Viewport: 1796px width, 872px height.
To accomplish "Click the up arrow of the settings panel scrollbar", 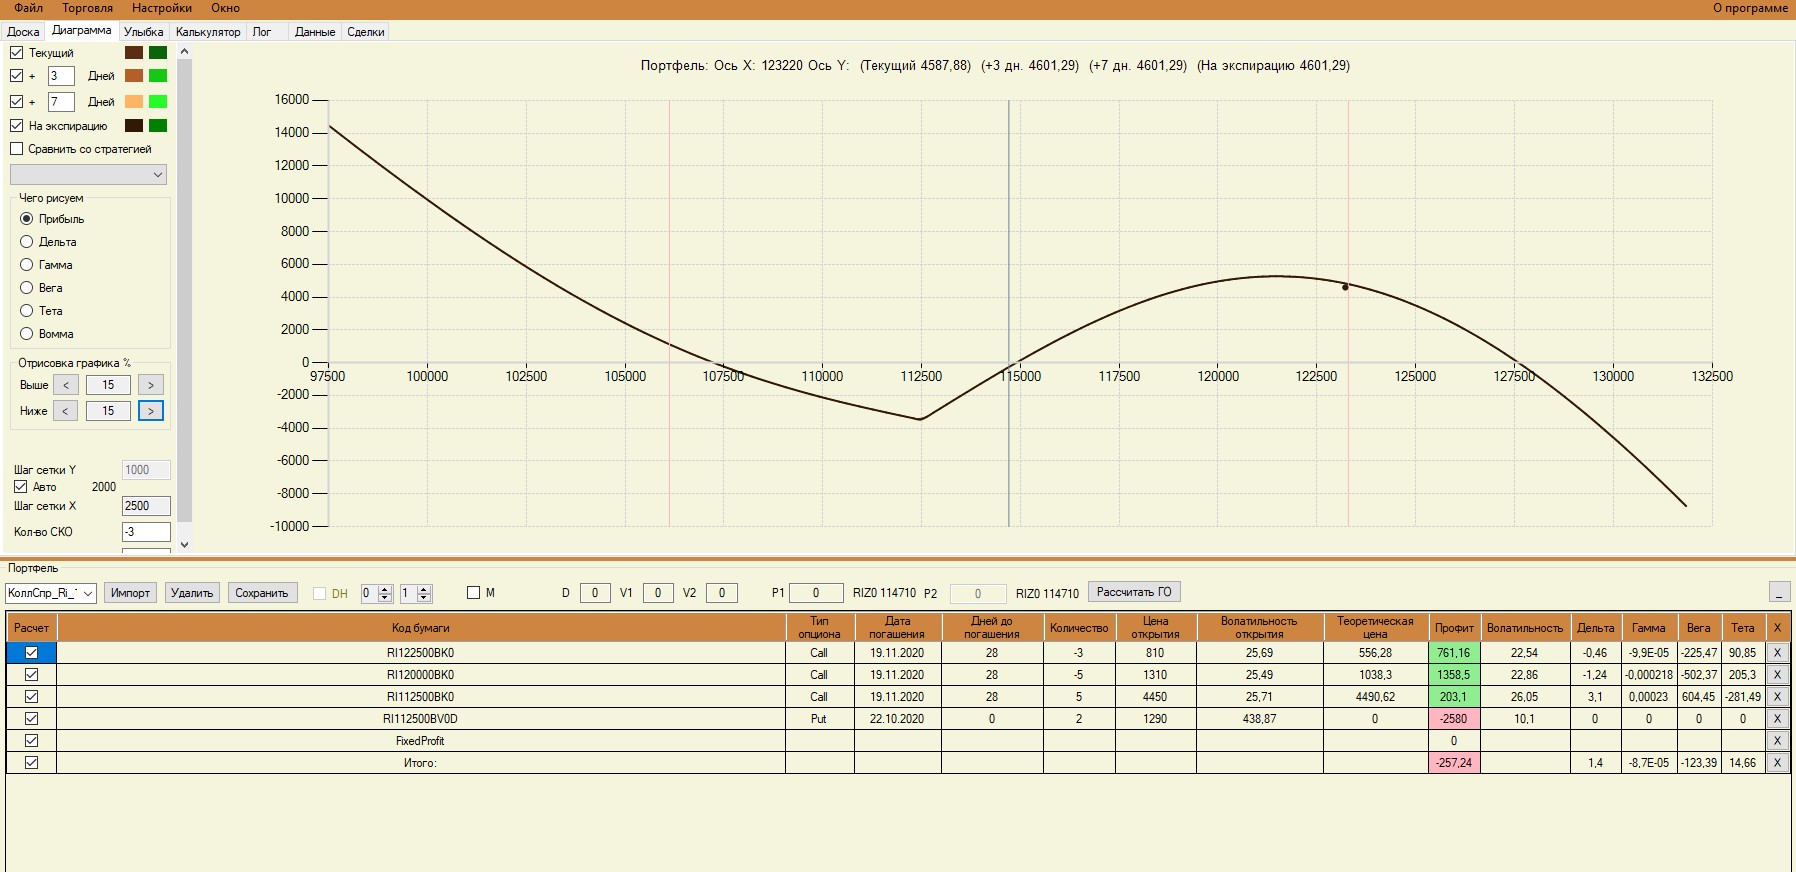I will click(184, 52).
